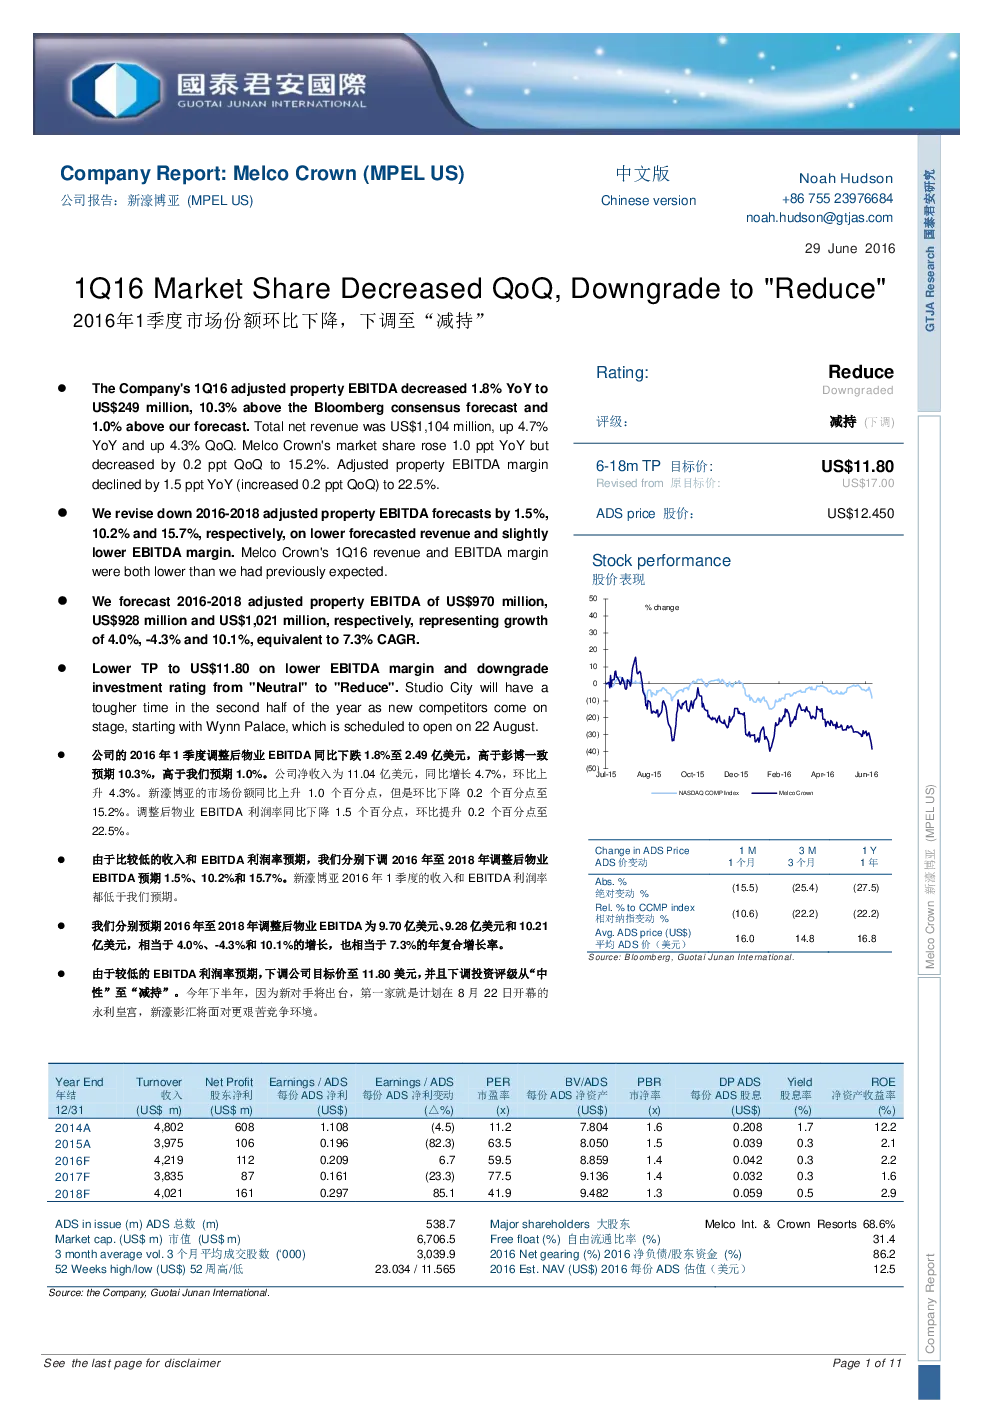Click Avg. ADS price 1 M value 16.0
Screen dimensions: 992x1403
click(745, 939)
